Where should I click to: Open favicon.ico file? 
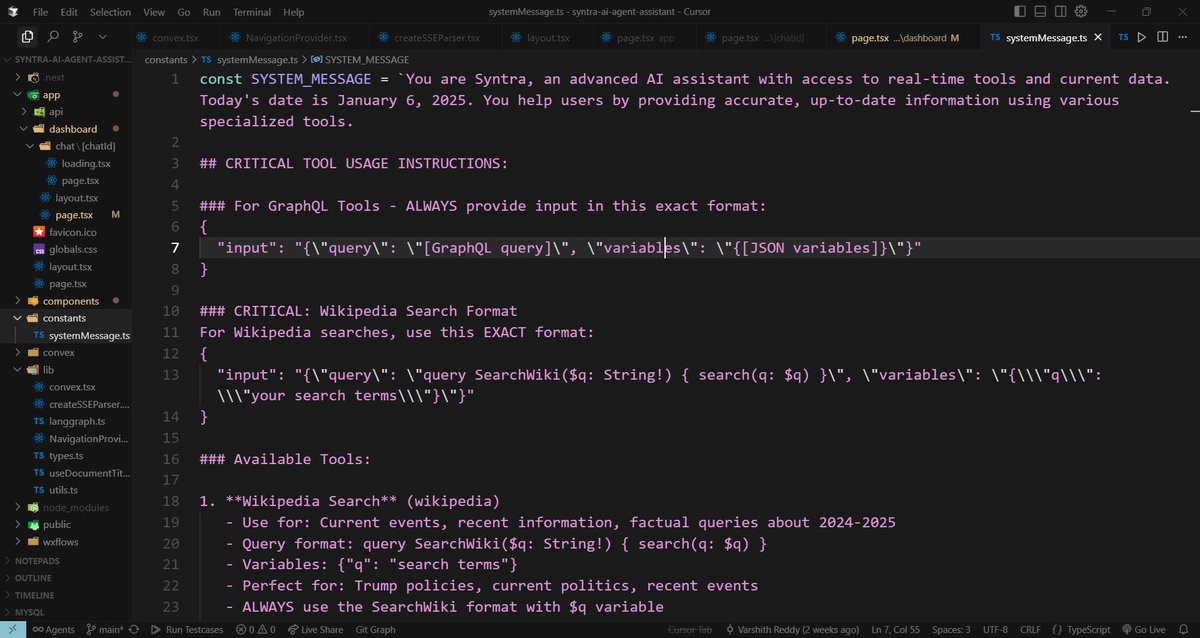coord(71,232)
